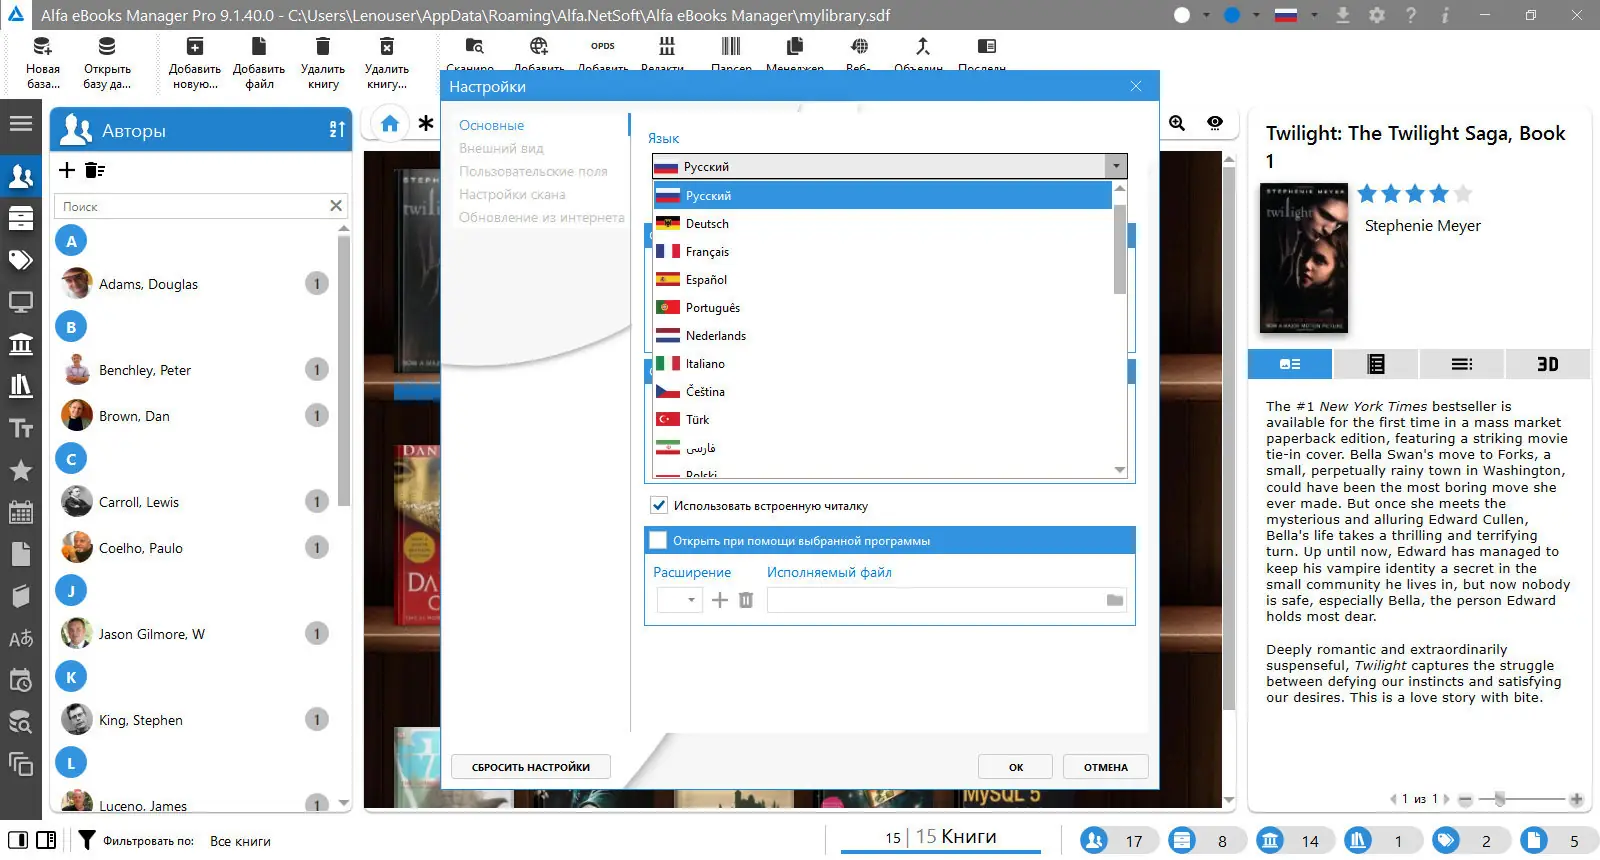Click the Последн toolbar icon

pos(986,46)
